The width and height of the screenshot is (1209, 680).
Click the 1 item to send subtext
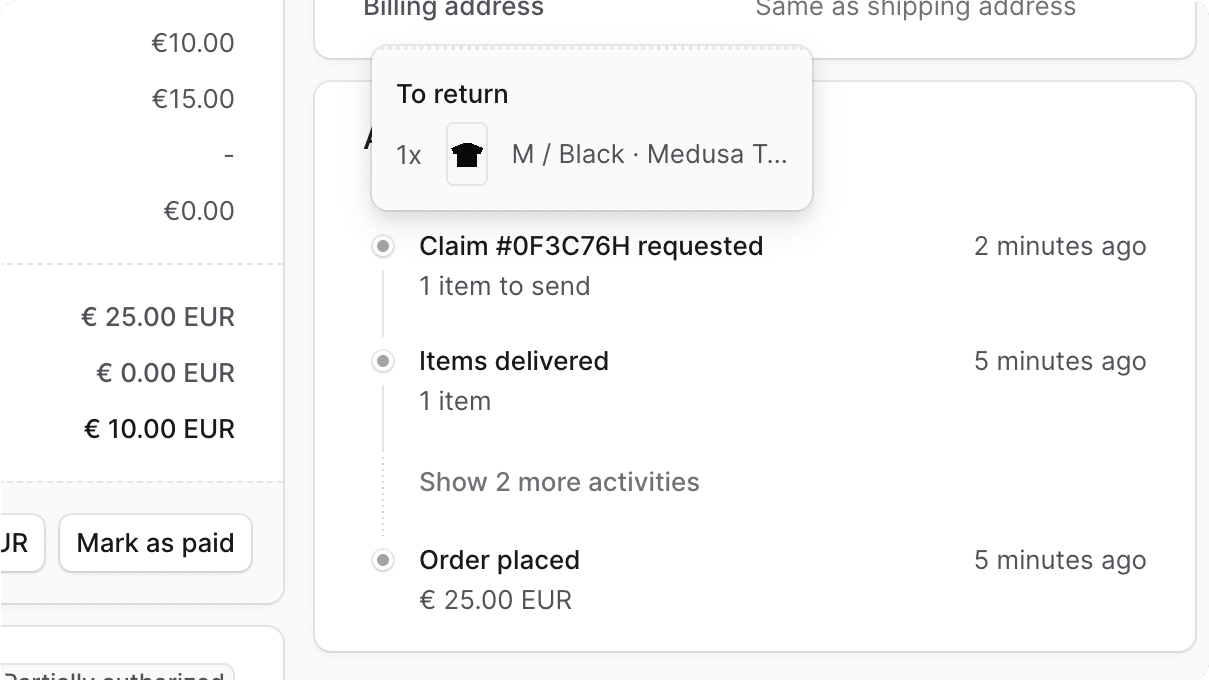click(504, 286)
